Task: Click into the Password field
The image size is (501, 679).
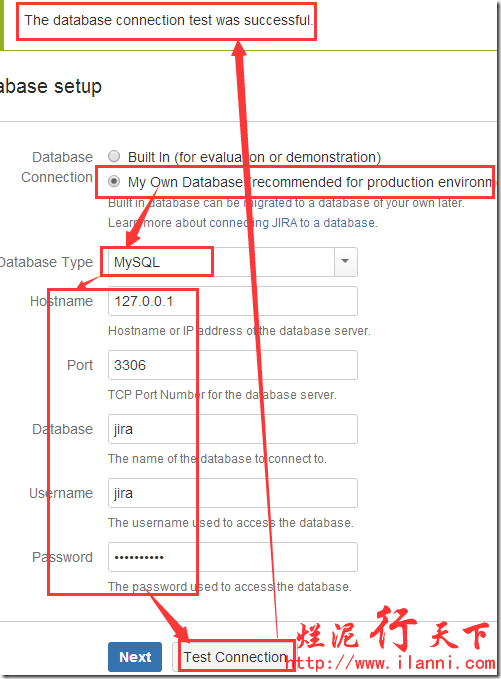Action: tap(233, 557)
